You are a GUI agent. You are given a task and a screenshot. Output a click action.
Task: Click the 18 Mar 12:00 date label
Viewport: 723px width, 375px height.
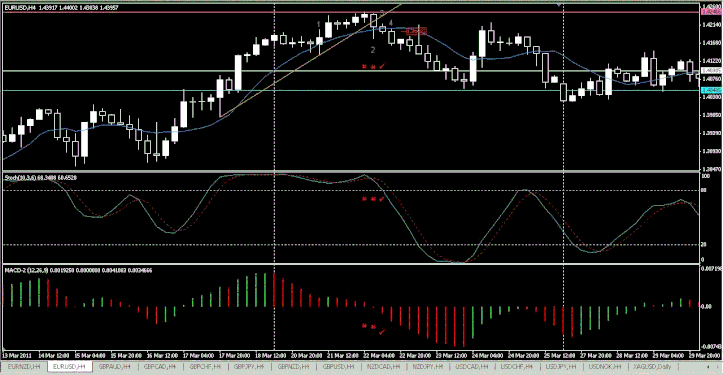270,356
